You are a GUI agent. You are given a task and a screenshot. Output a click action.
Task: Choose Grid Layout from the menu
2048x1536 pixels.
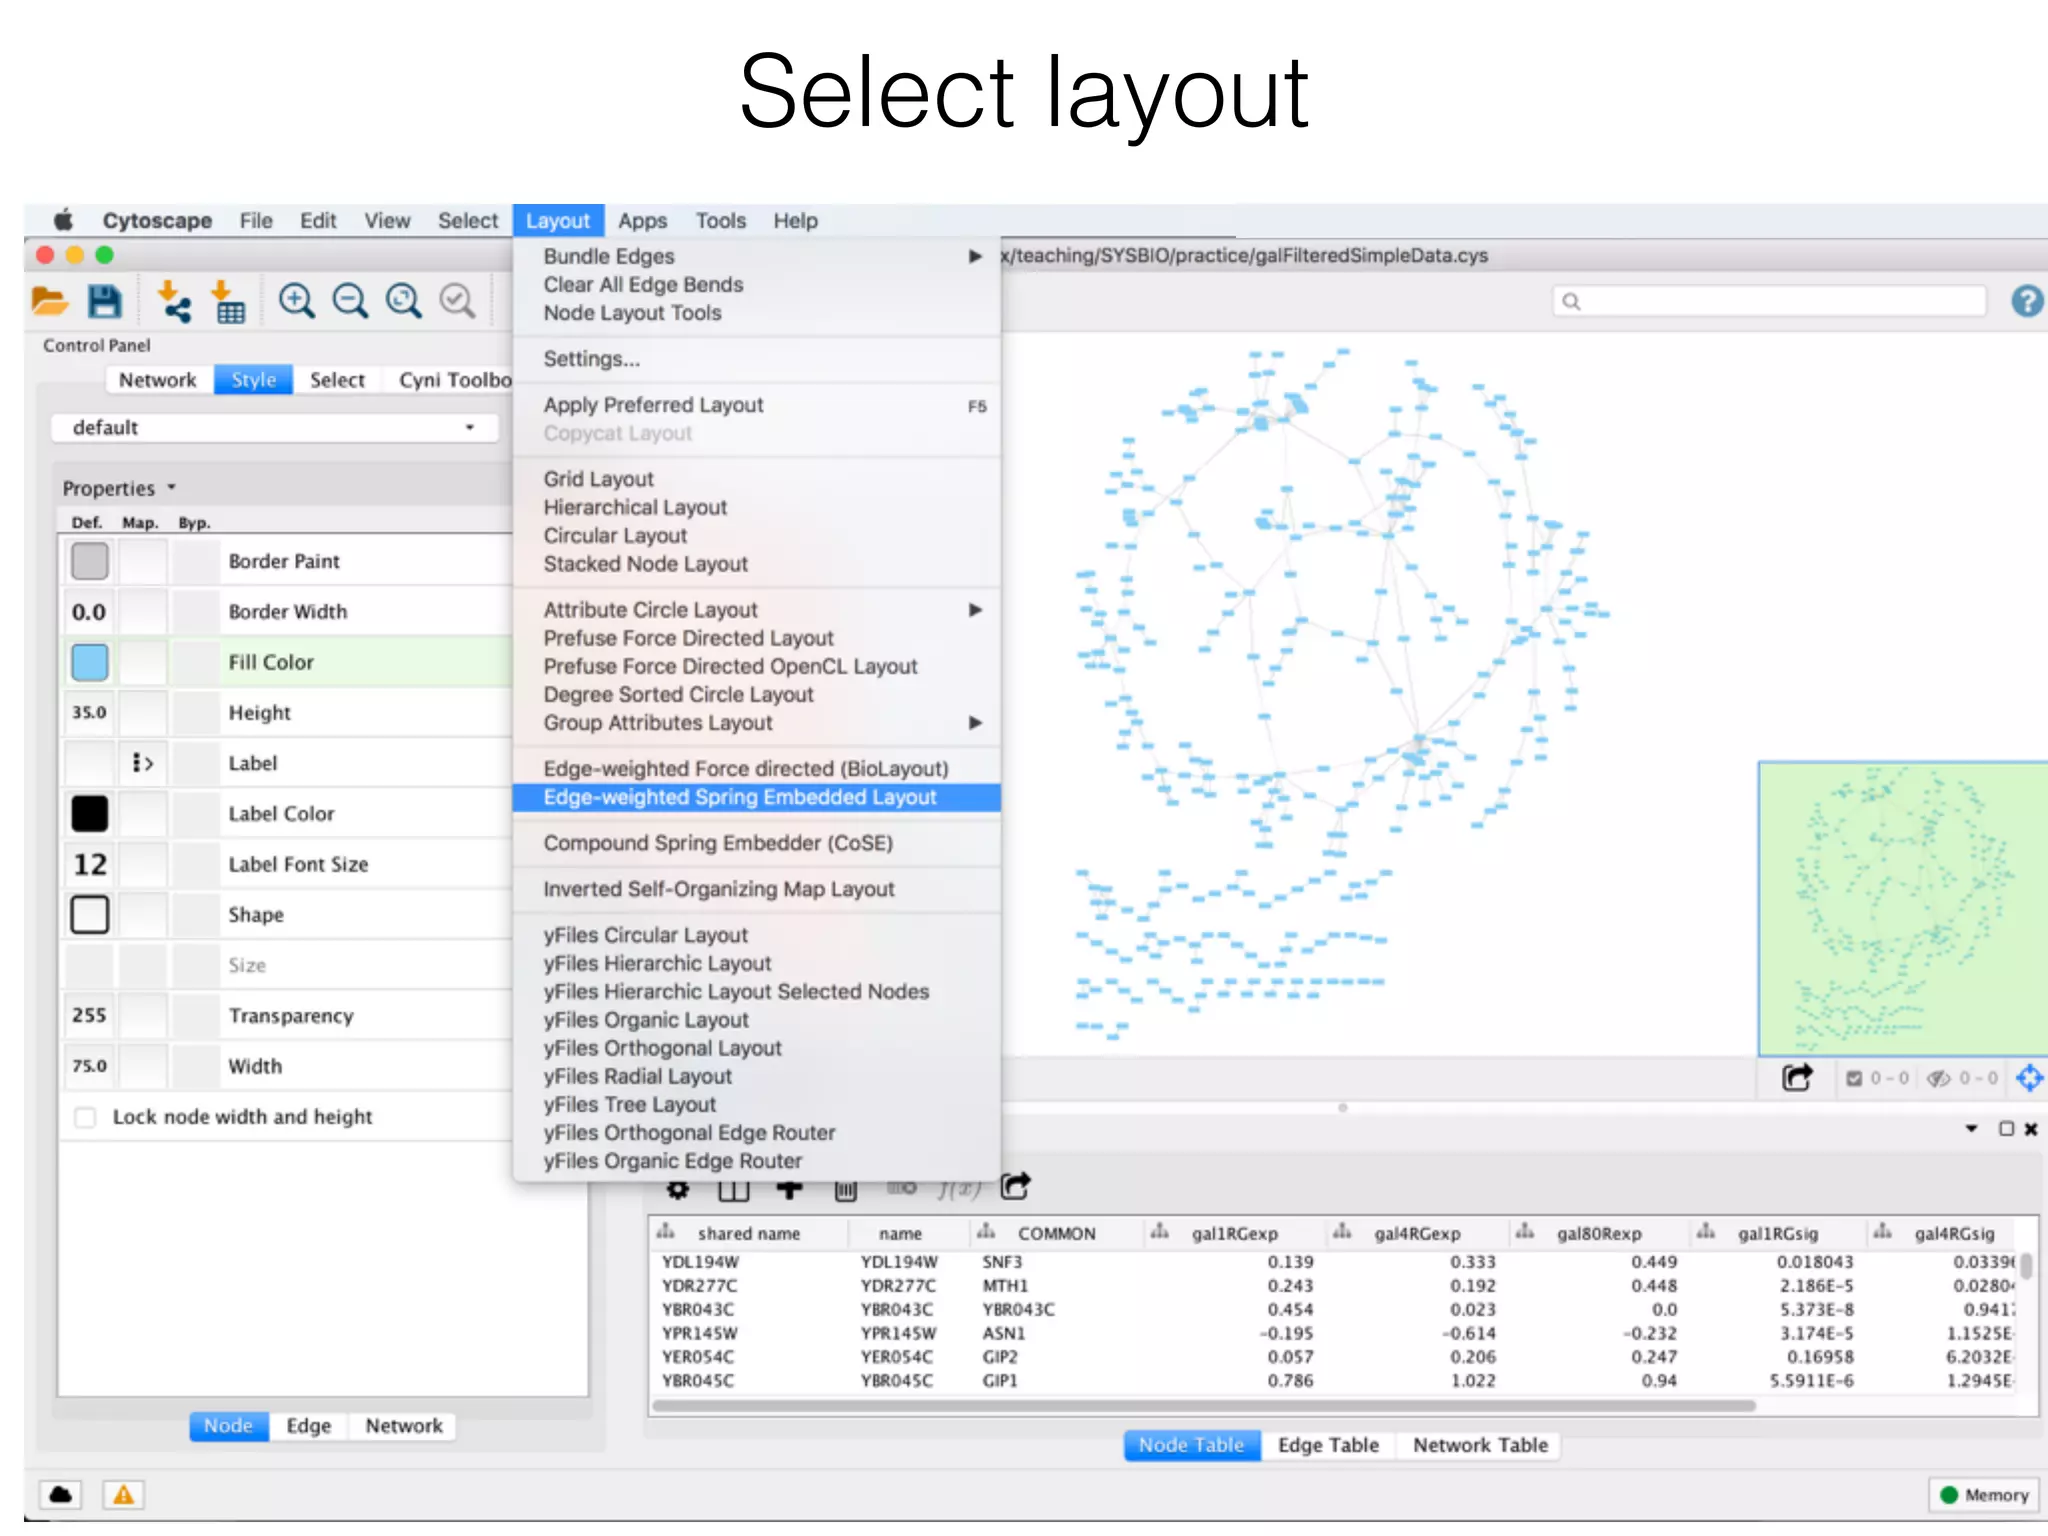(x=756, y=479)
